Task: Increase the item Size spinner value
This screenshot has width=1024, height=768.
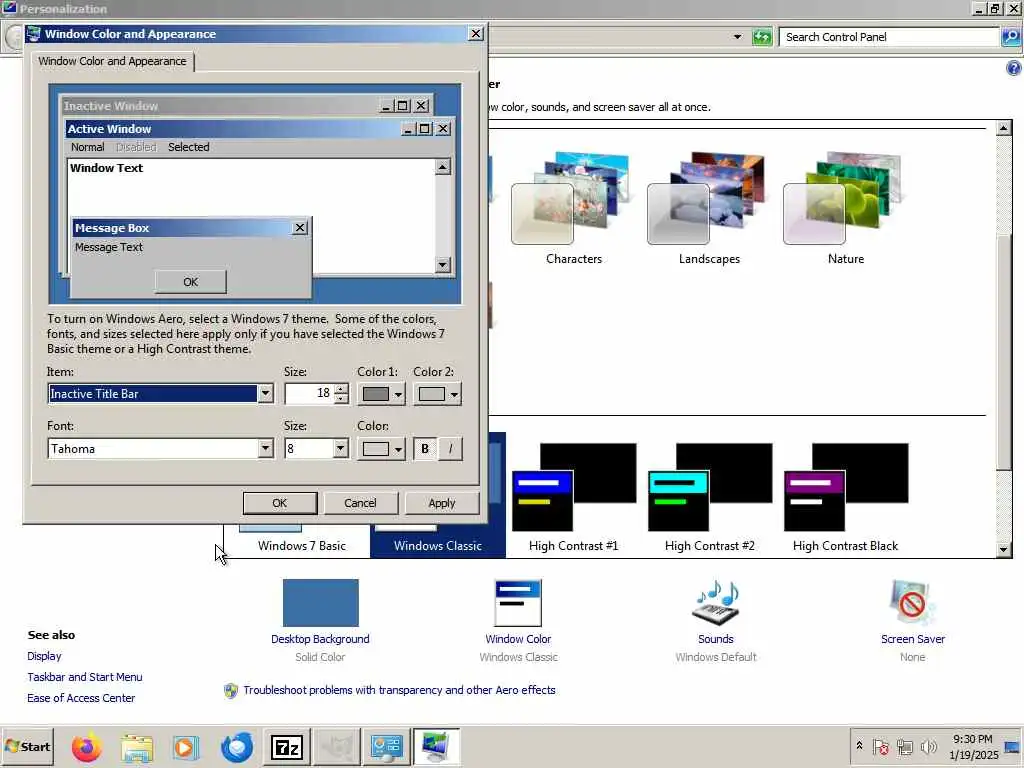Action: point(341,389)
